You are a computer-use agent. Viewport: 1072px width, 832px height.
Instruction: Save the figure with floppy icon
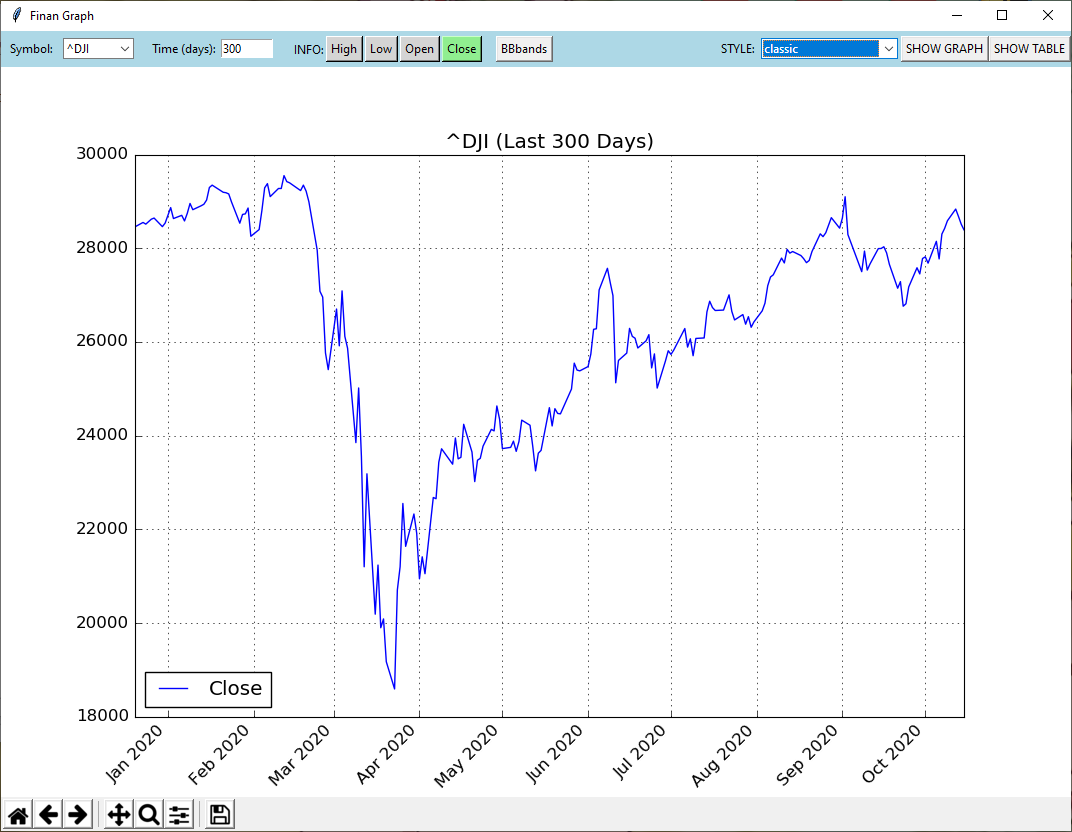219,814
